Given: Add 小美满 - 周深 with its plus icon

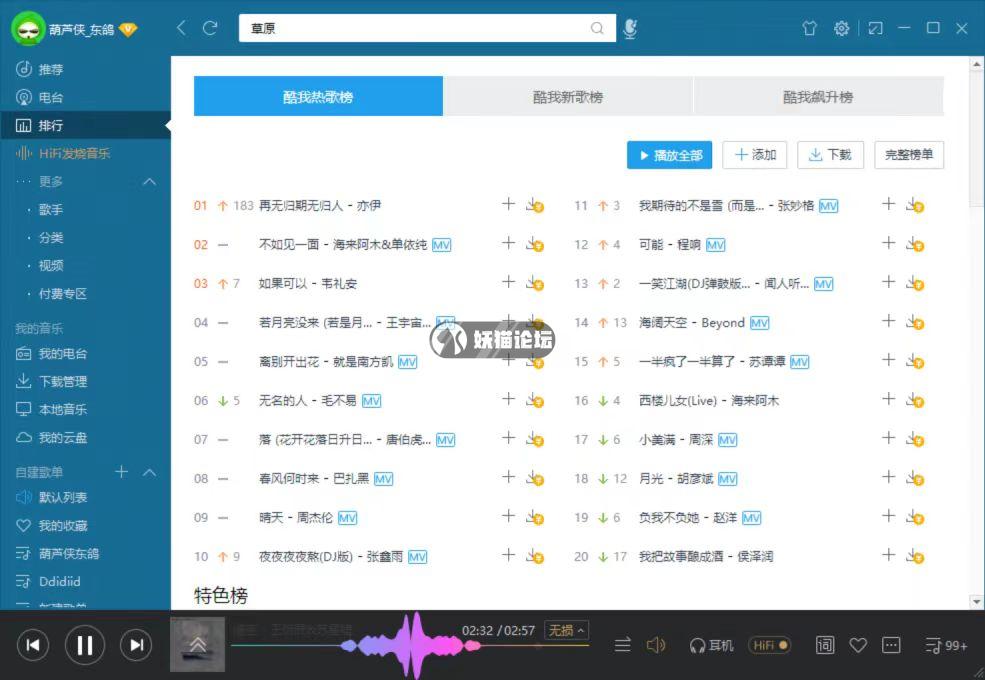Looking at the screenshot, I should 888,438.
